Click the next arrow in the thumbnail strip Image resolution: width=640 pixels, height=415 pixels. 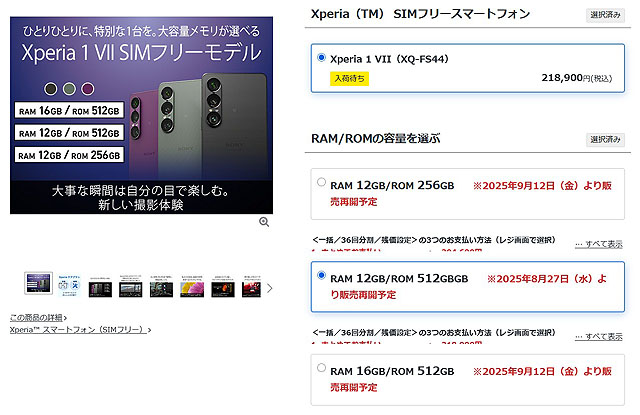(x=269, y=288)
